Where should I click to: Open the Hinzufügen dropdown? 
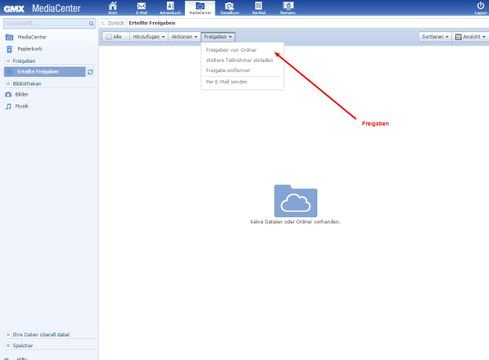click(149, 37)
